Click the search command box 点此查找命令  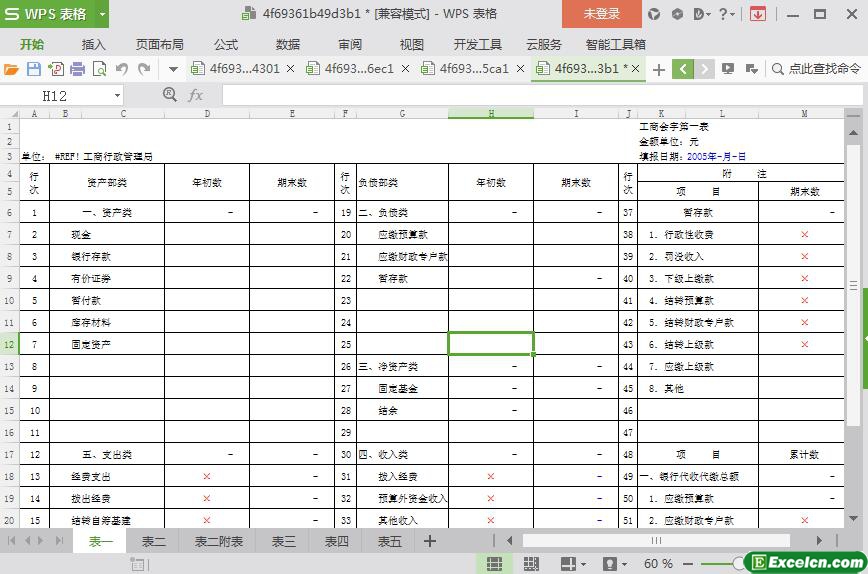pos(817,69)
